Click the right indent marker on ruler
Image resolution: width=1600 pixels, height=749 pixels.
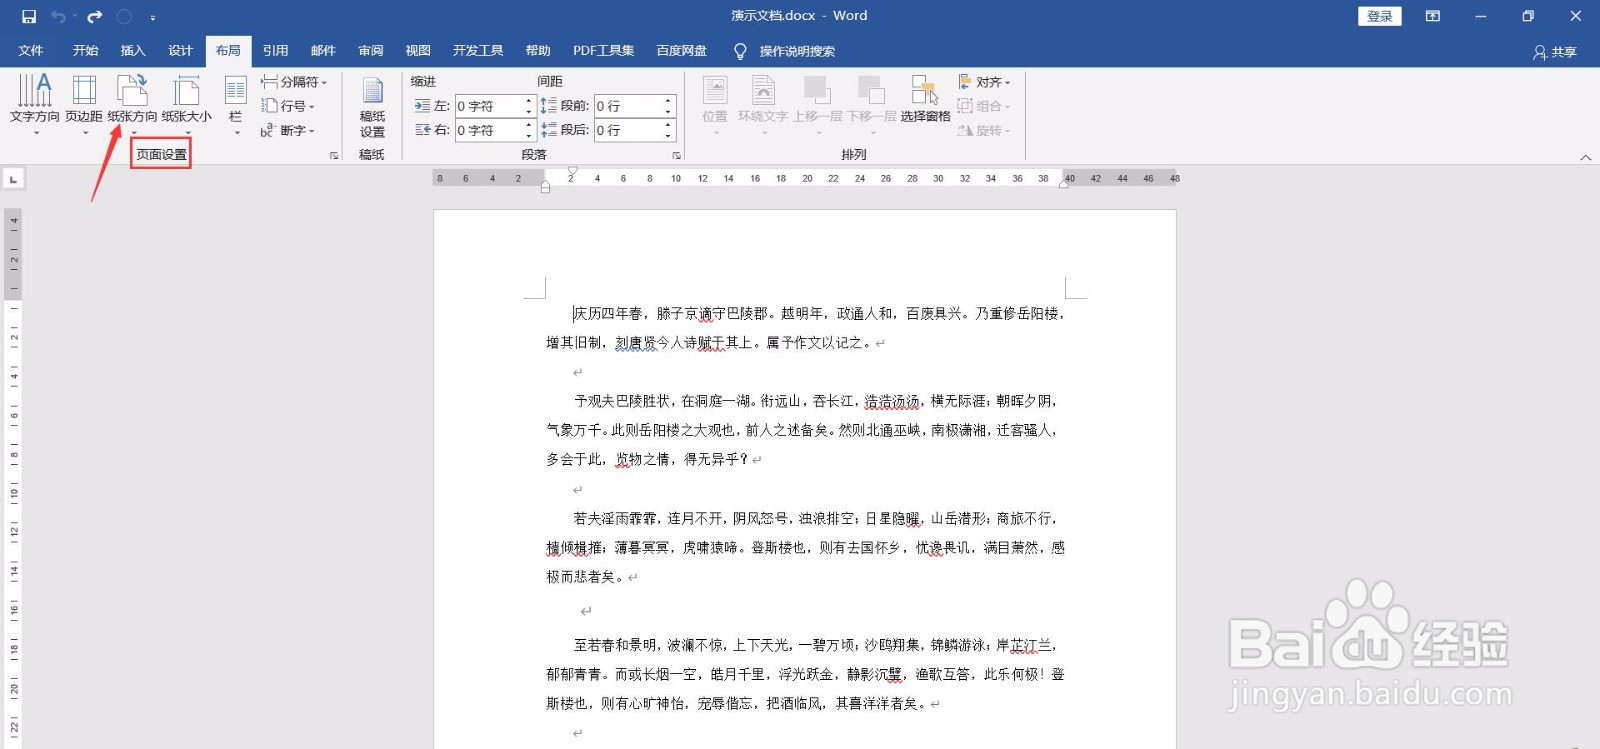1064,184
